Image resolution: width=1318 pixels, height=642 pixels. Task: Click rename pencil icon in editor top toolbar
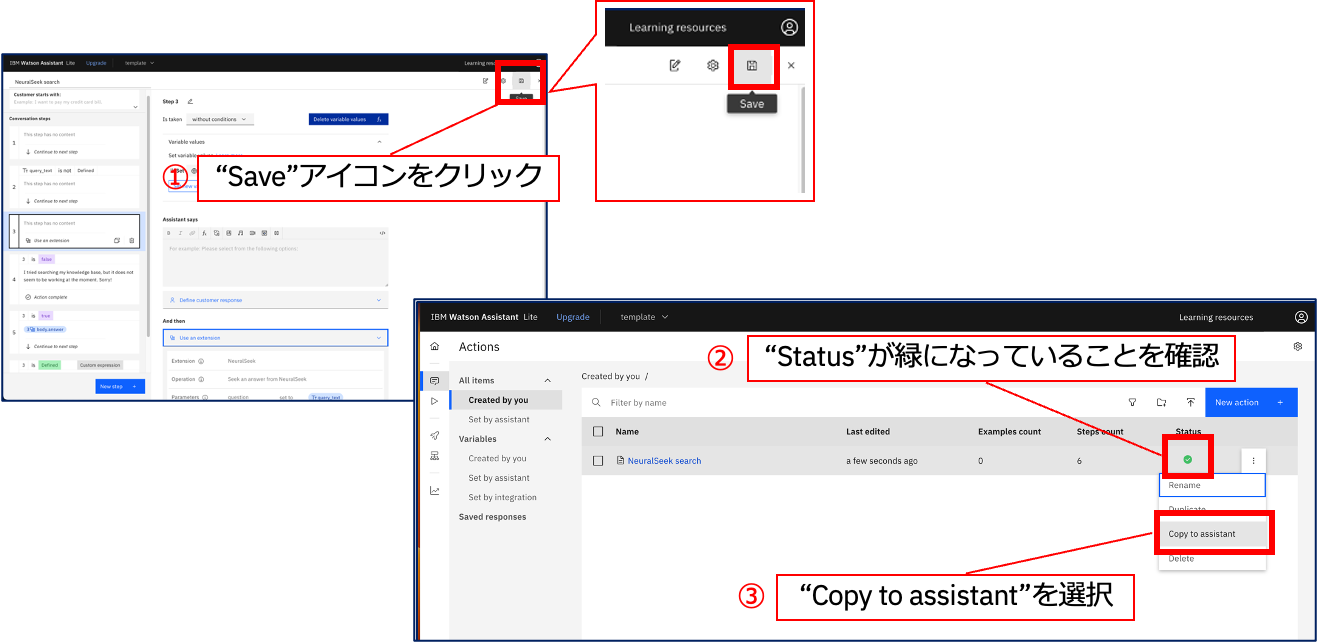pyautogui.click(x=485, y=80)
